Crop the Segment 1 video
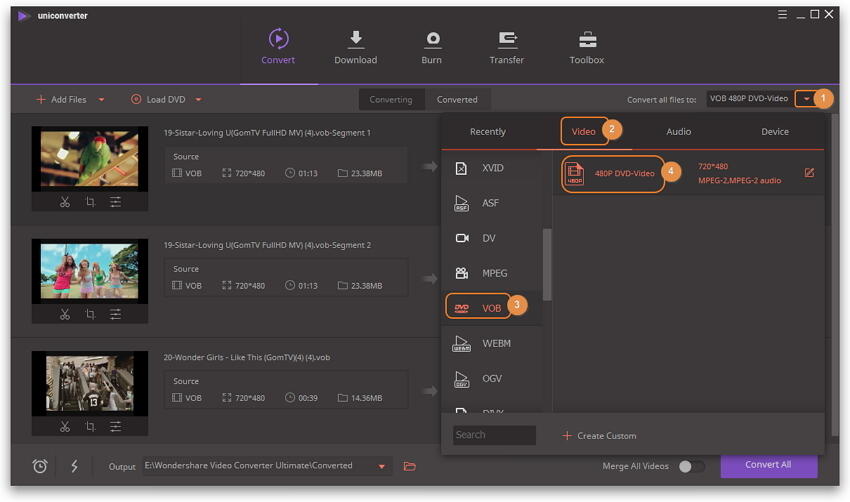850x502 pixels. (x=90, y=202)
